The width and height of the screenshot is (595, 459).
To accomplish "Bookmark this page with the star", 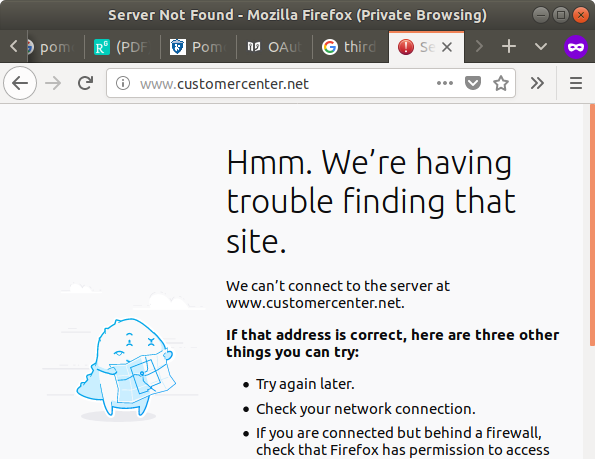I will [x=501, y=83].
